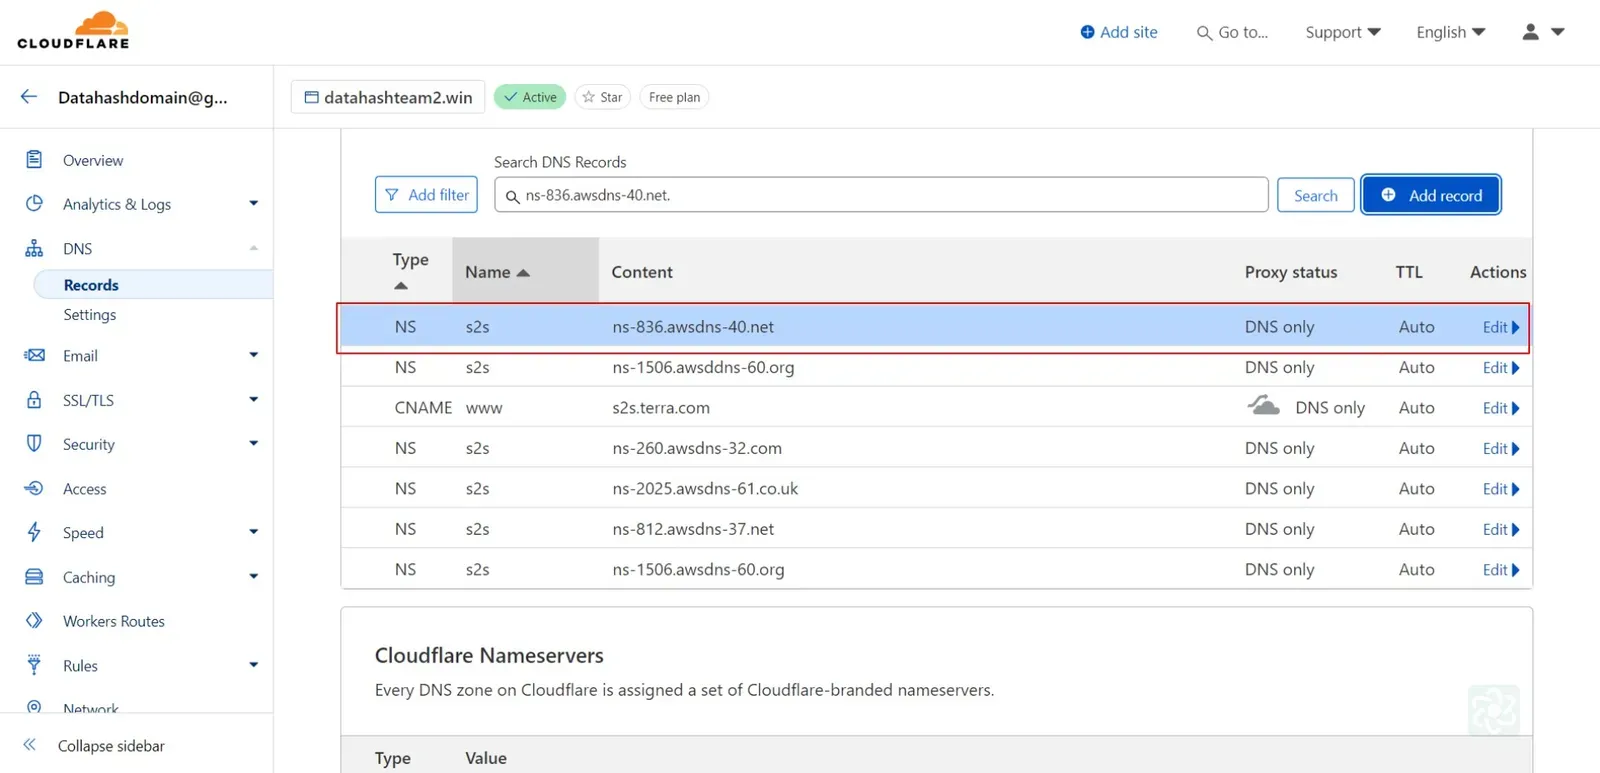Viewport: 1600px width, 773px height.
Task: Open the Settings page under DNS
Action: (x=90, y=315)
